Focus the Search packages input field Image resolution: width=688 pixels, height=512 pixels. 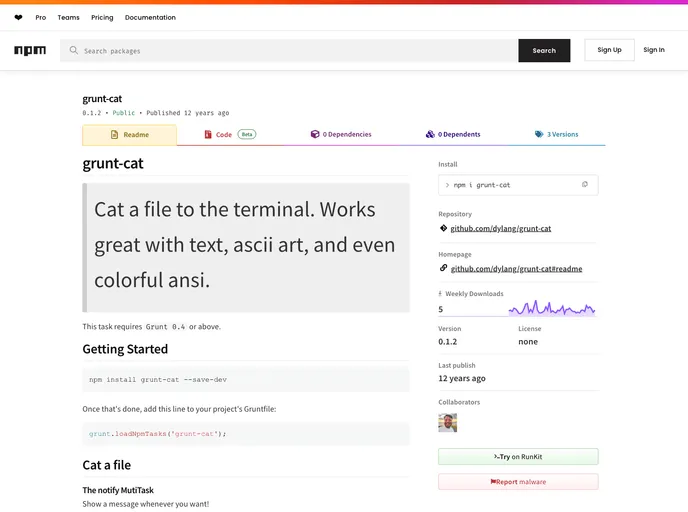click(x=295, y=51)
